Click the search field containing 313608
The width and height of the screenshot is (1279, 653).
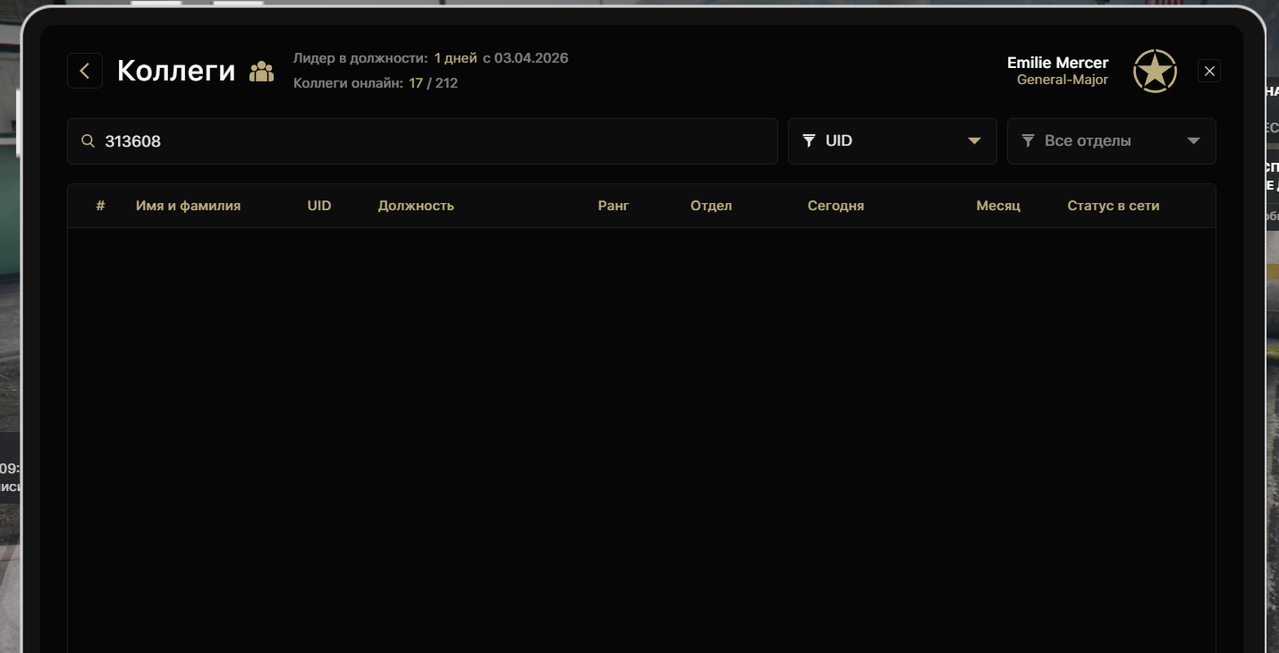click(x=422, y=141)
